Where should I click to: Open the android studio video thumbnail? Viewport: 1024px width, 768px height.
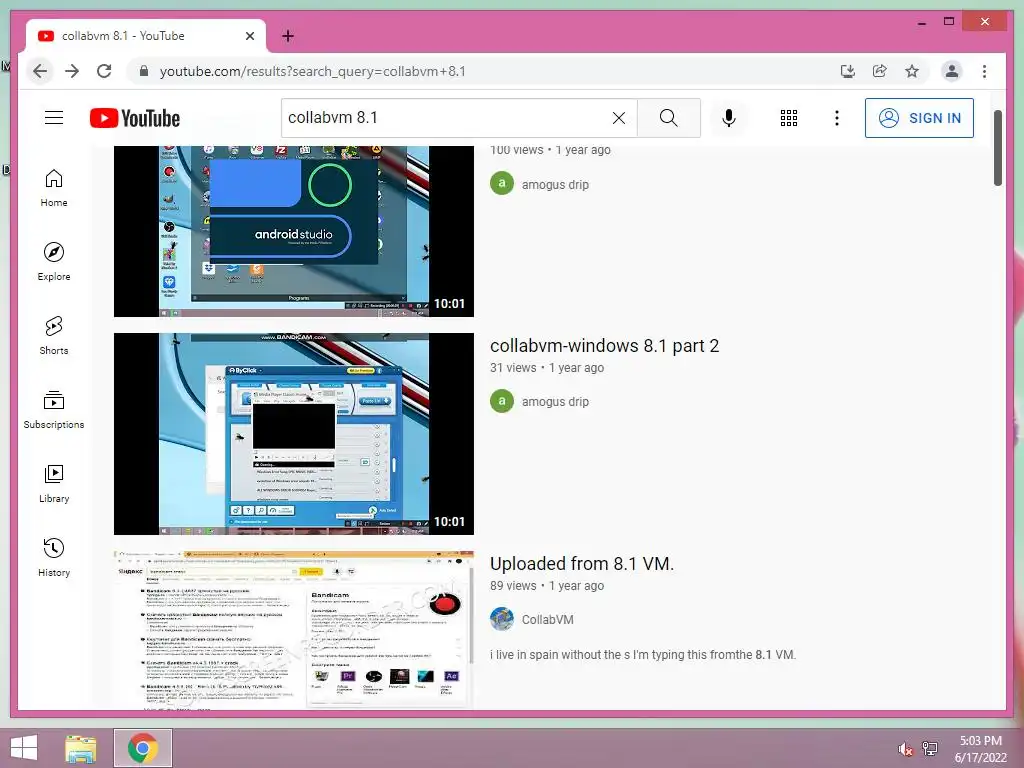pyautogui.click(x=294, y=231)
